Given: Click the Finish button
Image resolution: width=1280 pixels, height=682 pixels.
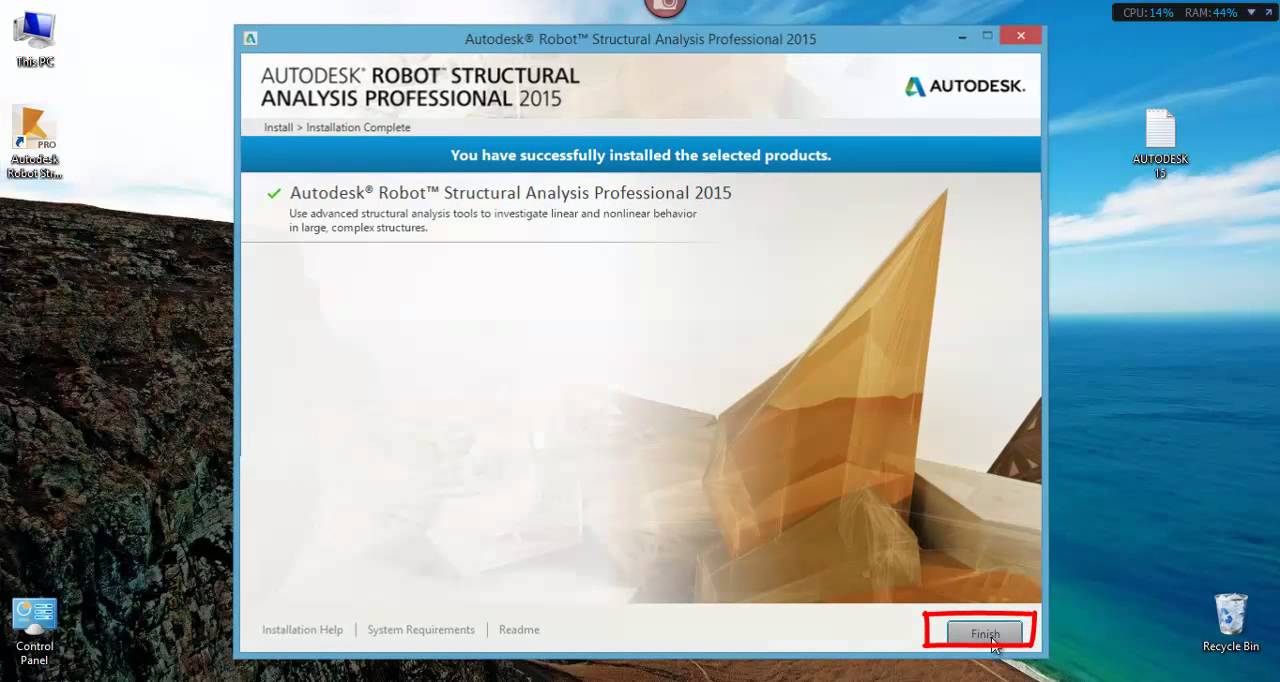Looking at the screenshot, I should [x=985, y=633].
